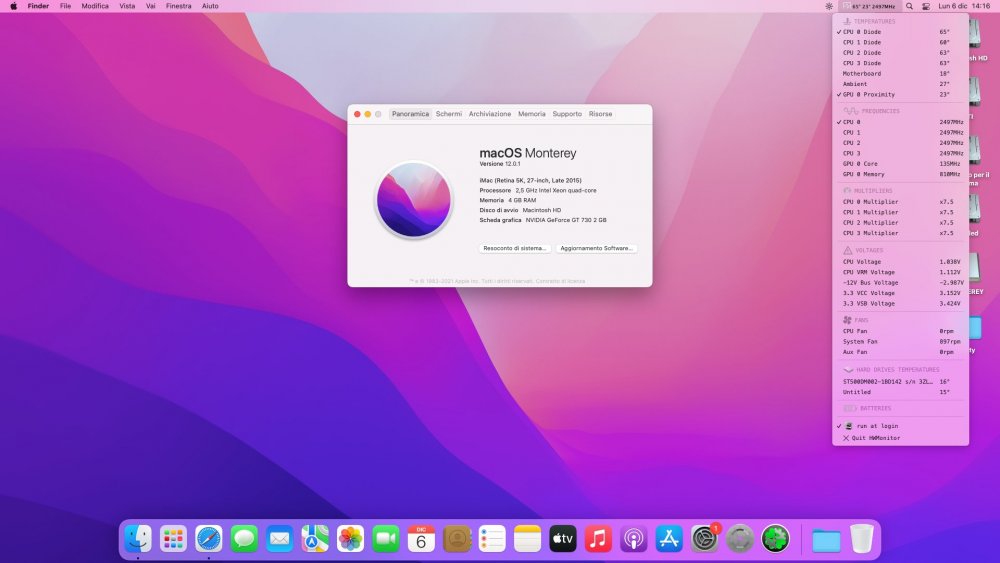Select the Panoramica tab
The width and height of the screenshot is (1000, 563).
410,113
